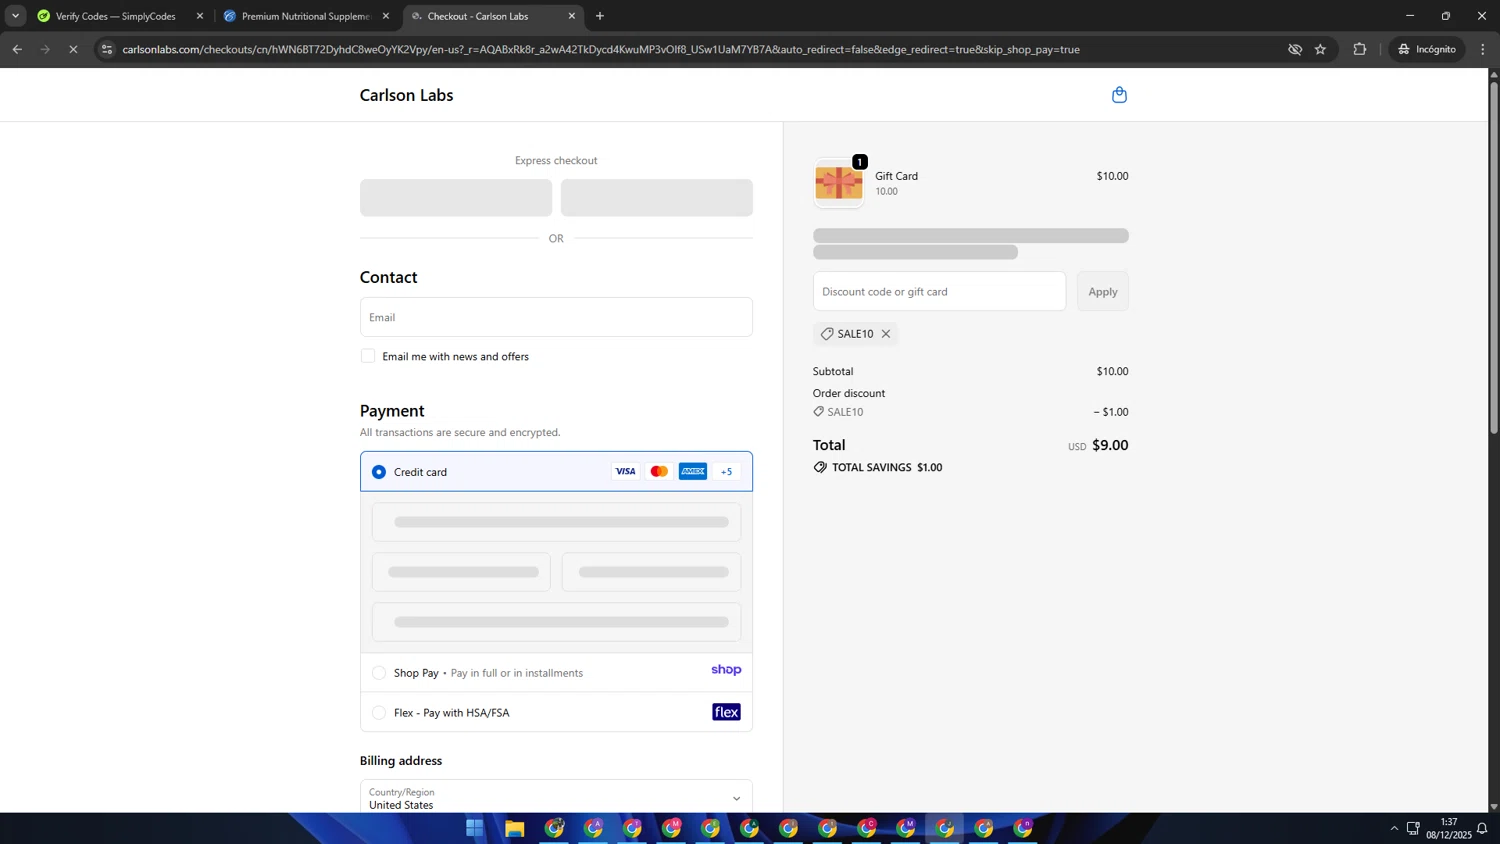The height and width of the screenshot is (844, 1500).
Task: Show the +5 additional card types
Action: coord(727,472)
